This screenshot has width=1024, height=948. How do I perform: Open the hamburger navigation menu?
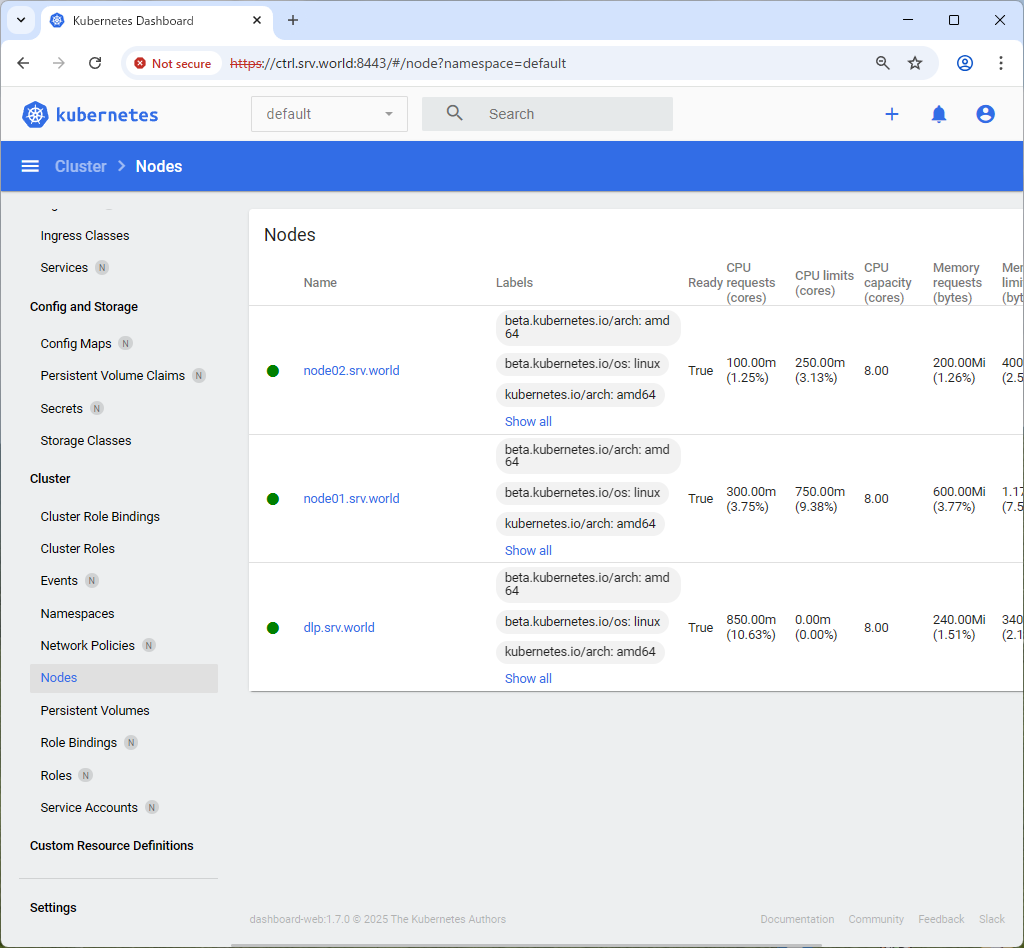pyautogui.click(x=30, y=166)
